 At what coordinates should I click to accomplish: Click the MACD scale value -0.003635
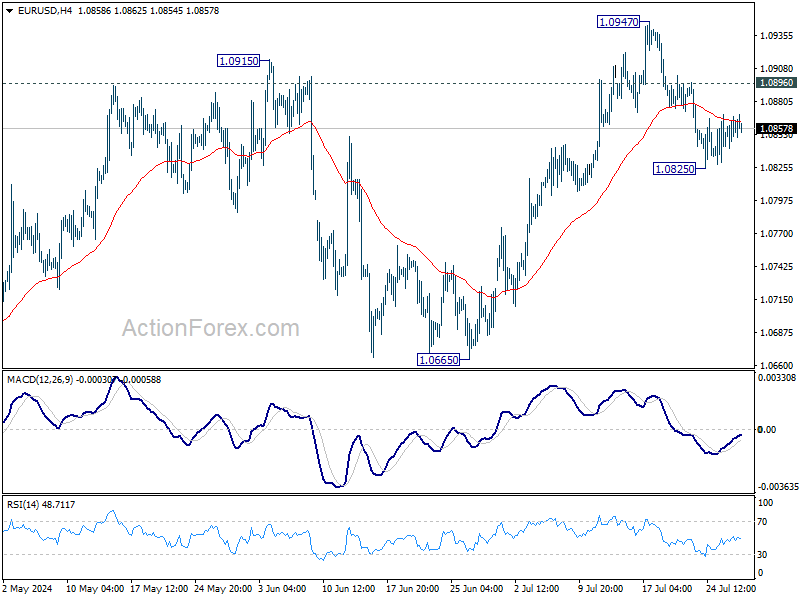[777, 487]
